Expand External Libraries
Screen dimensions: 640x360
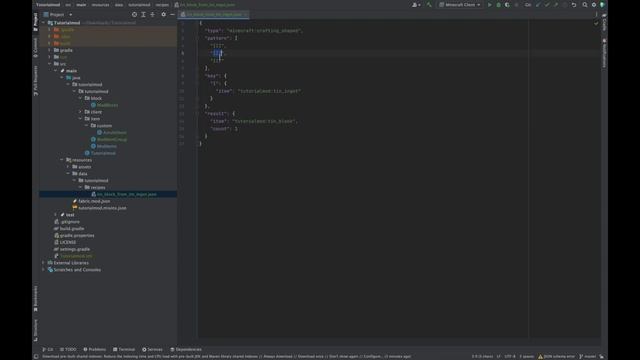(44, 263)
